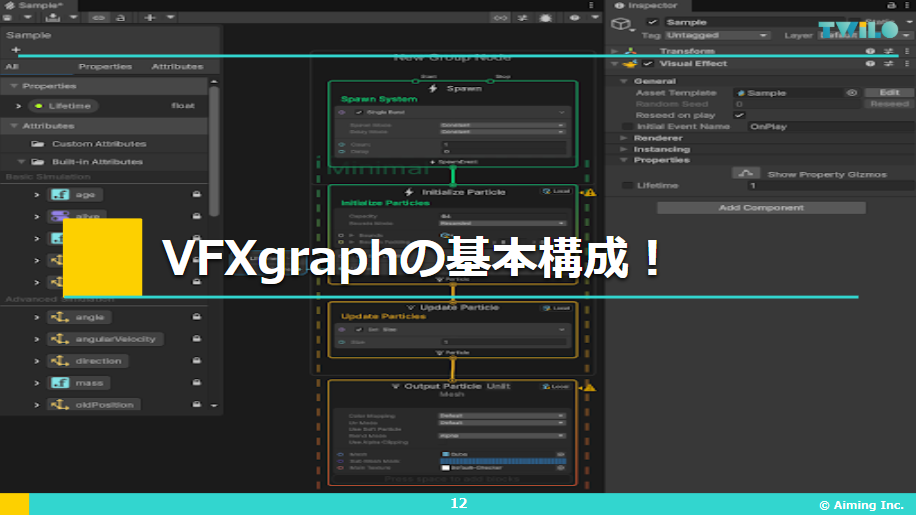Click the Add Component button
Image resolution: width=916 pixels, height=515 pixels.
(761, 208)
